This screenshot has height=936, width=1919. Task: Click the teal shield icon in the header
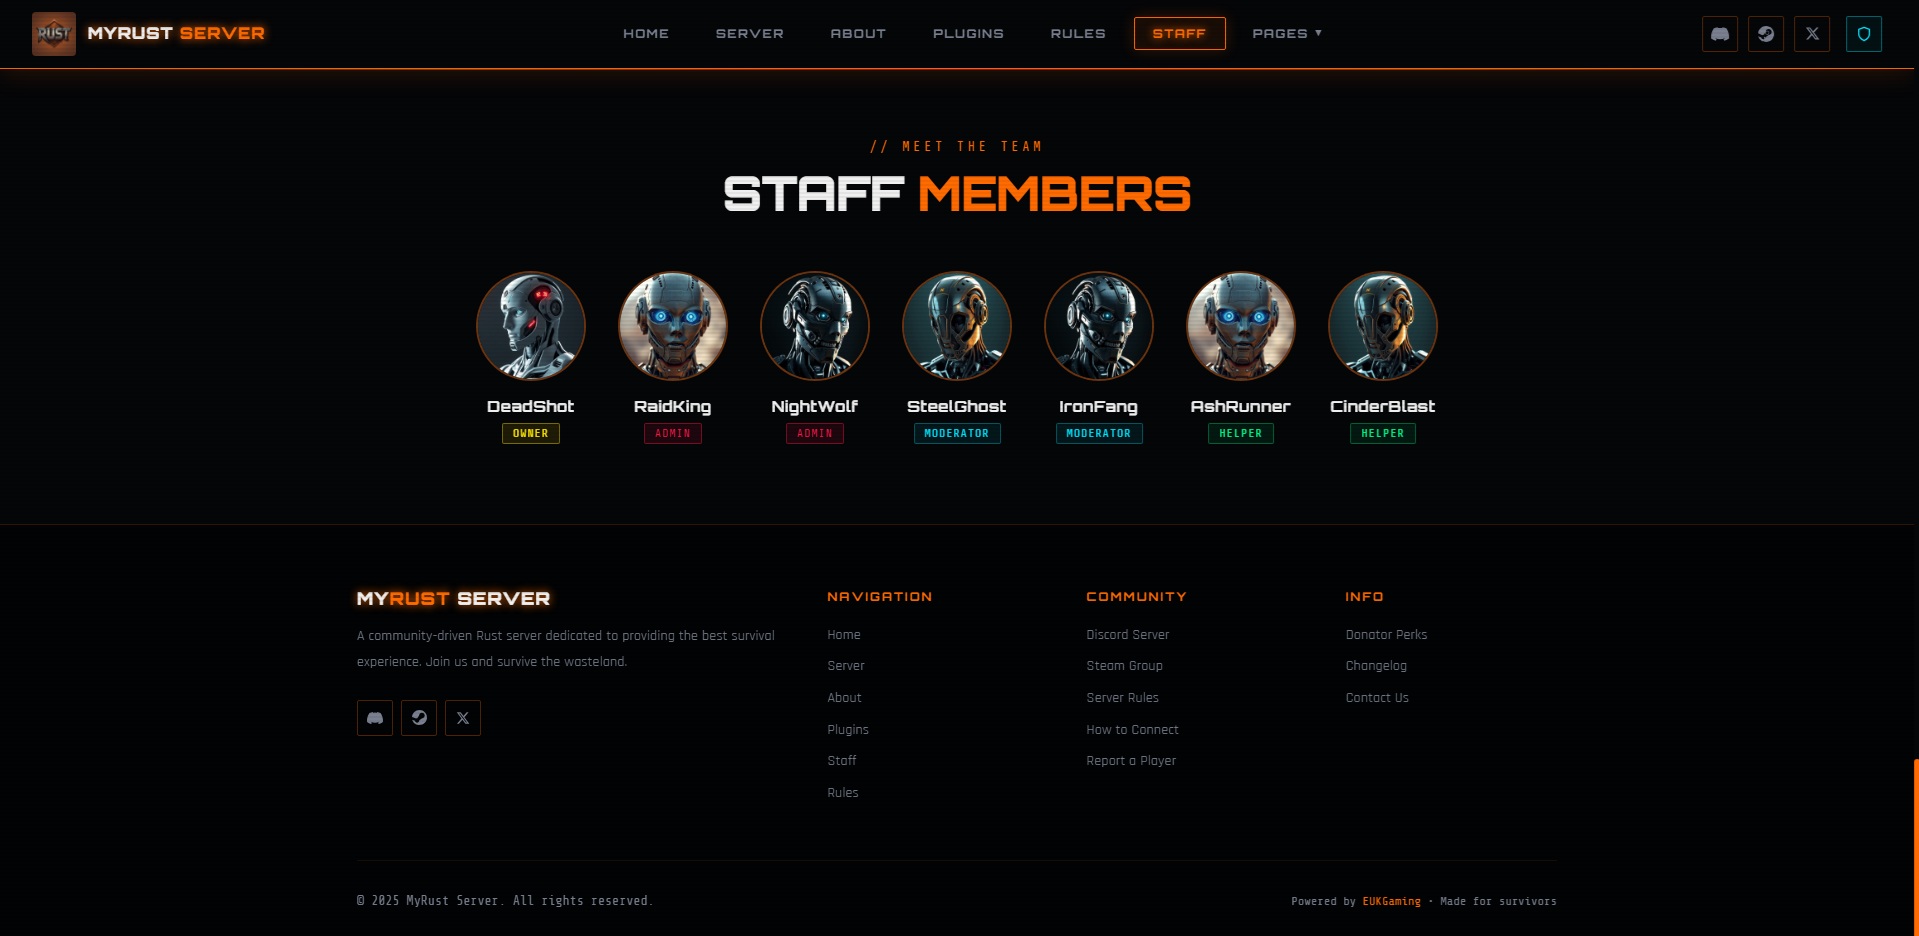tap(1863, 34)
